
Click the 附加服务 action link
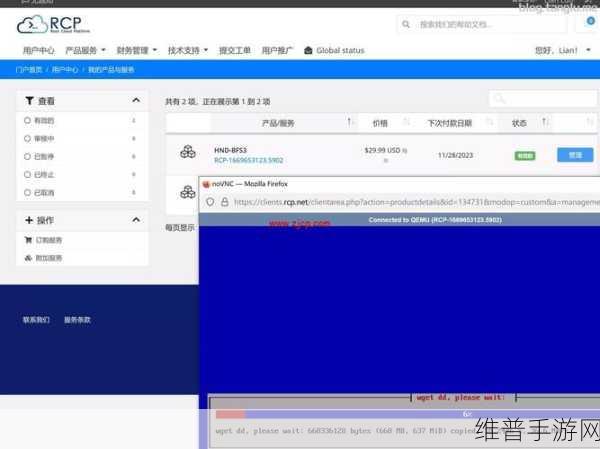(49, 258)
